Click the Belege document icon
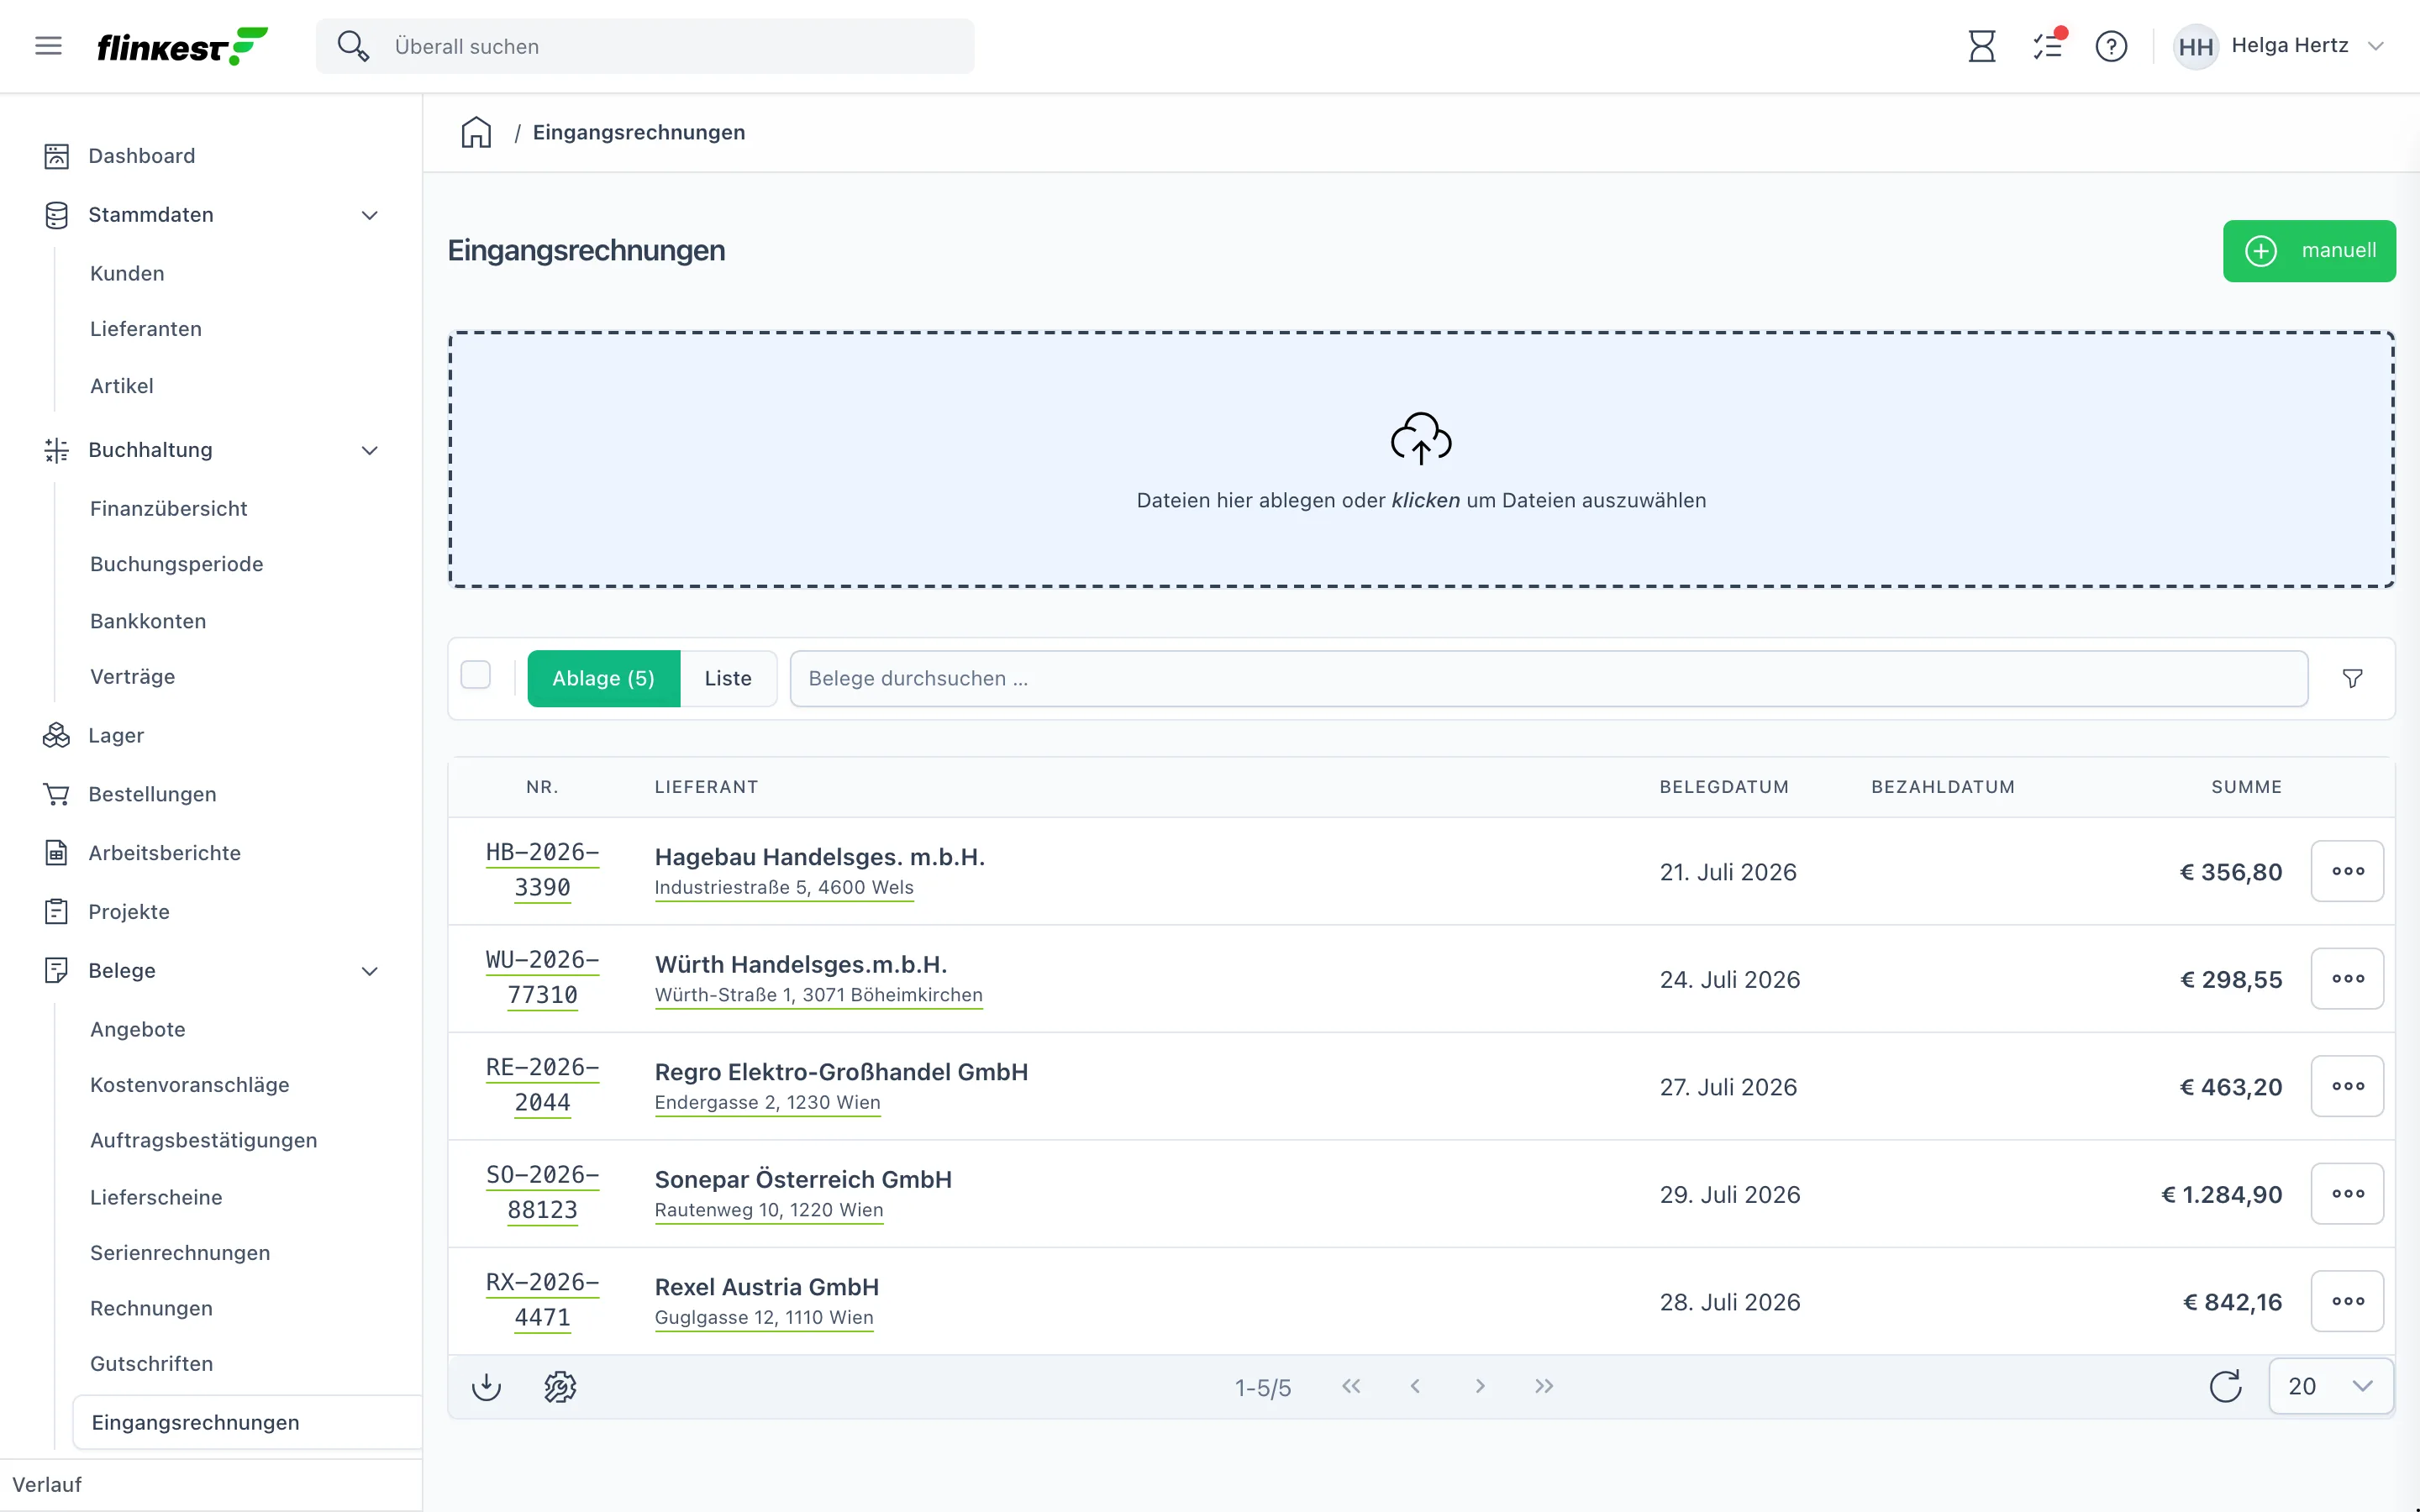The width and height of the screenshot is (2420, 1512). (56, 971)
